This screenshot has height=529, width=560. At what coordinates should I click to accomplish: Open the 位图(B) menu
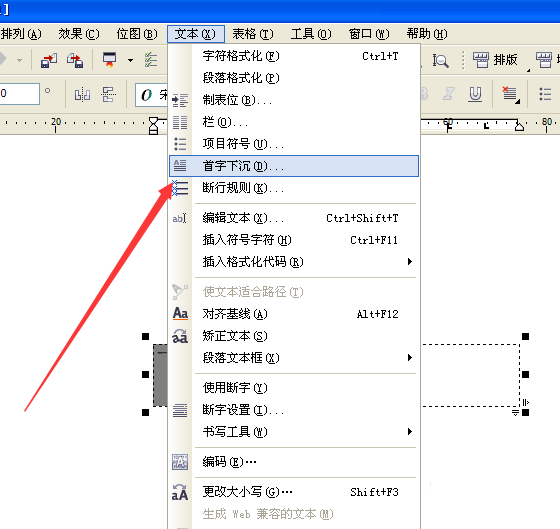coord(137,34)
